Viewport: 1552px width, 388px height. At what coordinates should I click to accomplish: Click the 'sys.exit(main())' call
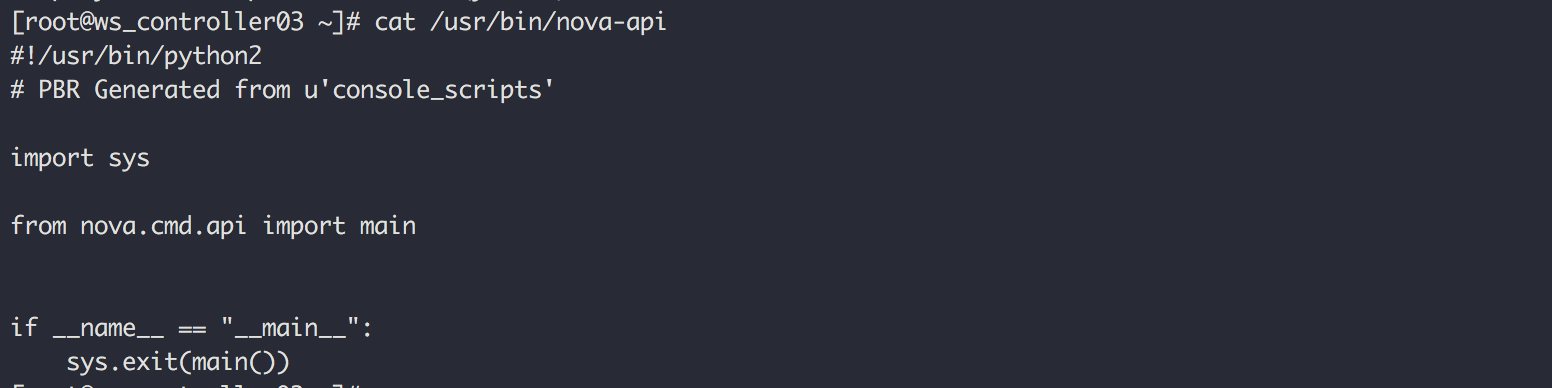click(178, 362)
